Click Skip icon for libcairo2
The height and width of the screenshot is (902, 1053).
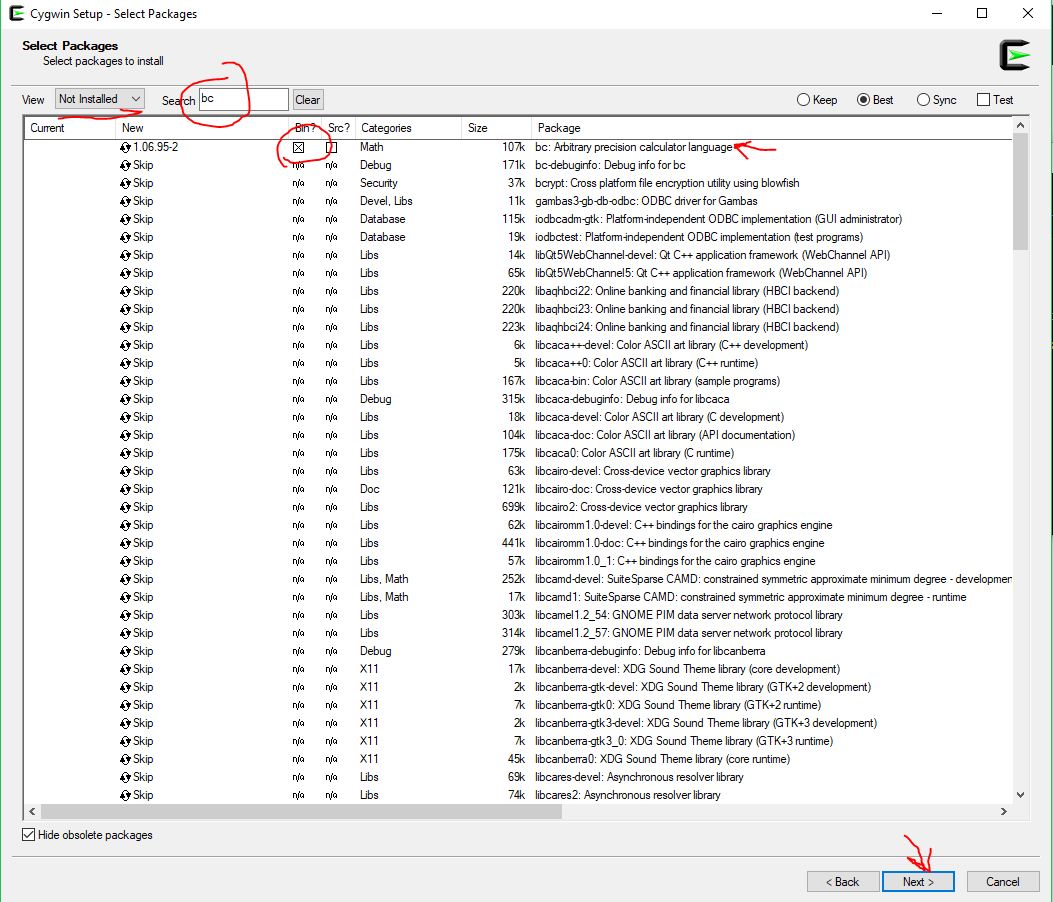(125, 507)
